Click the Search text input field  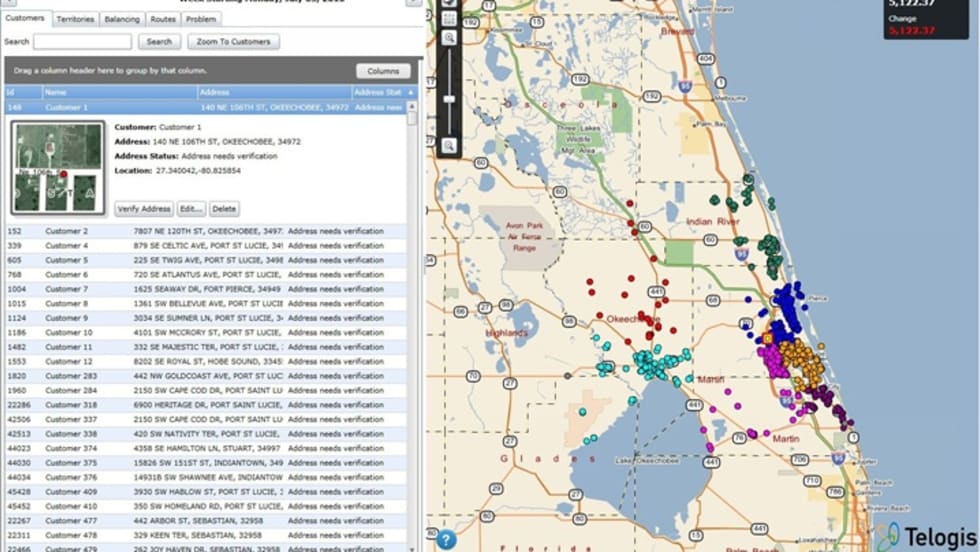82,42
